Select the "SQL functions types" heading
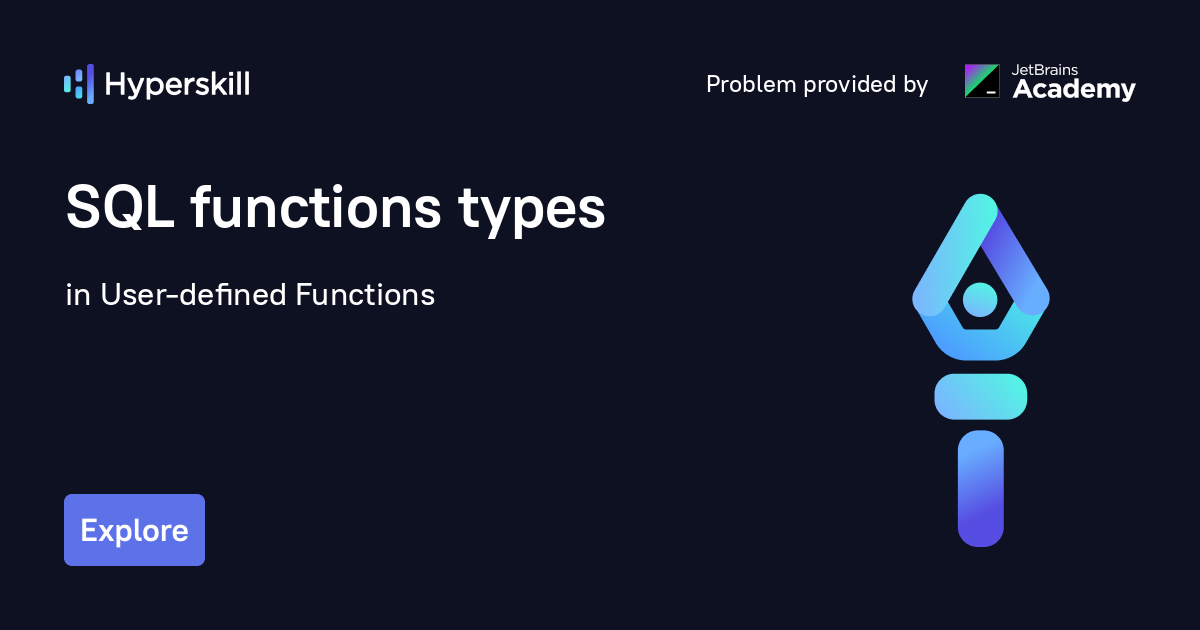Viewport: 1200px width, 630px height. click(335, 210)
